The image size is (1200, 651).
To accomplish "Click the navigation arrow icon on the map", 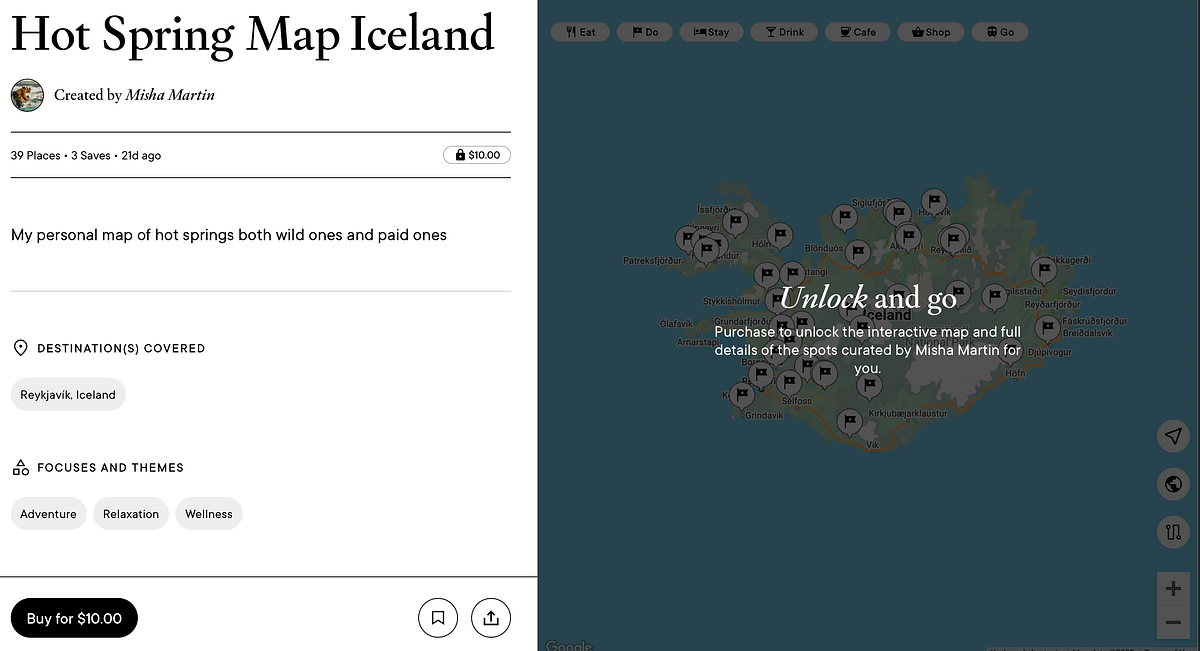I will [1173, 436].
